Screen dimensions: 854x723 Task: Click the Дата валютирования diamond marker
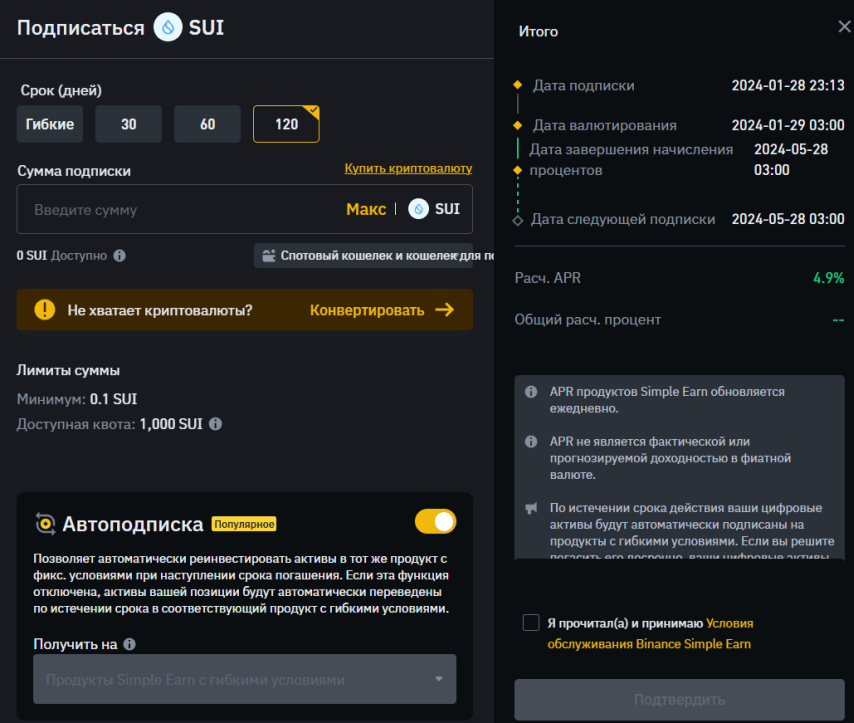pyautogui.click(x=518, y=125)
